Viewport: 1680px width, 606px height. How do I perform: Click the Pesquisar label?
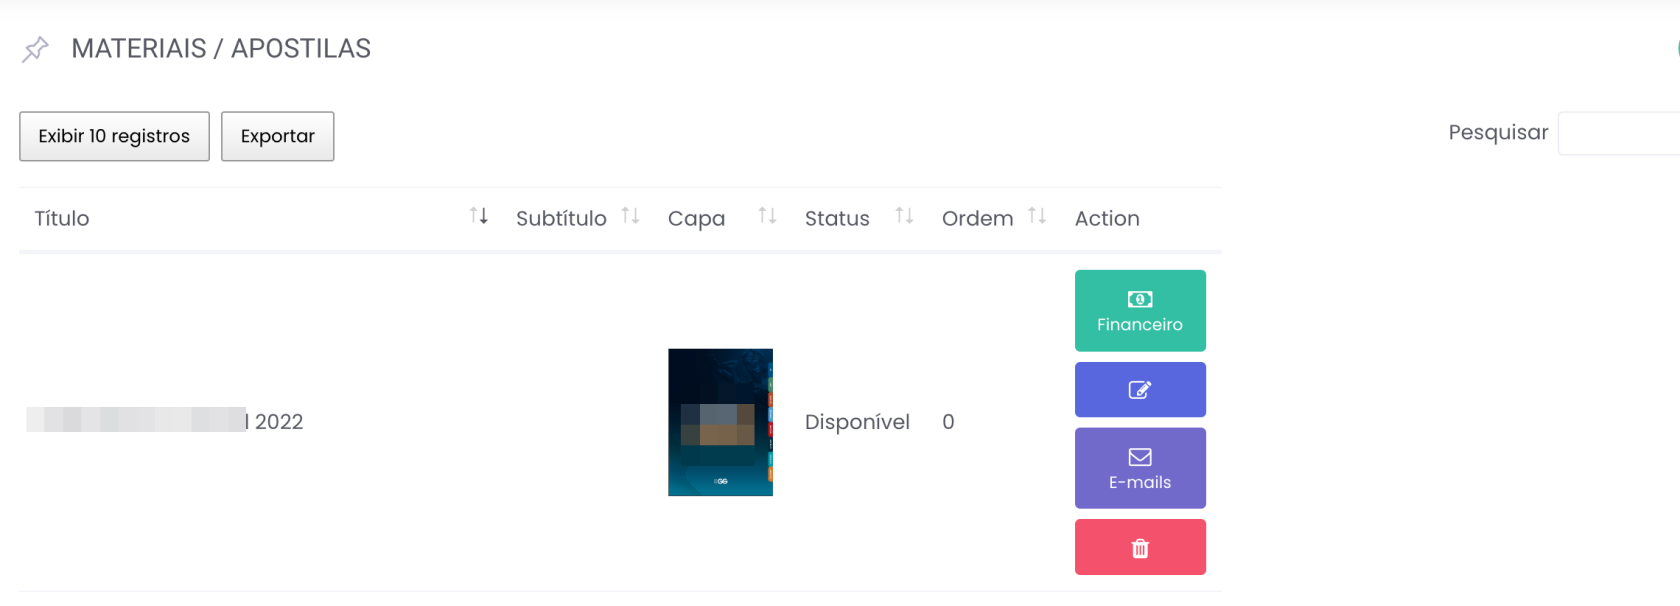(x=1498, y=133)
